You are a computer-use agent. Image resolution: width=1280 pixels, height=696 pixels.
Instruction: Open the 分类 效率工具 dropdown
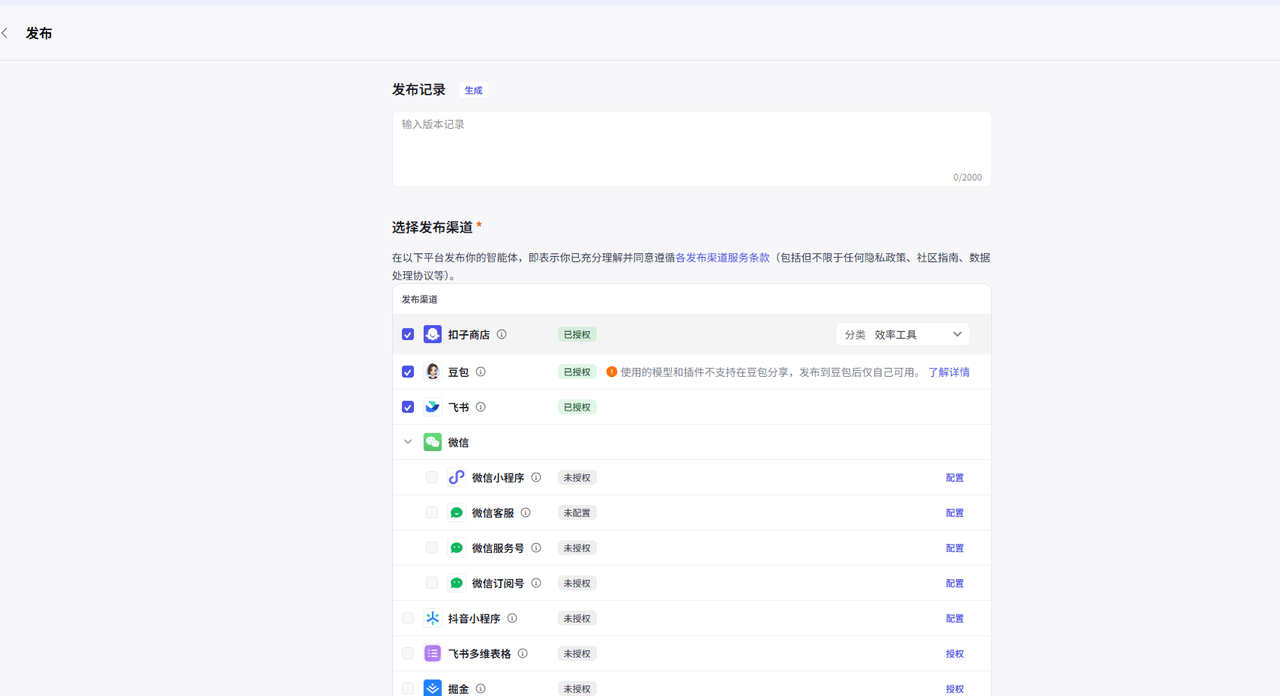pos(903,334)
